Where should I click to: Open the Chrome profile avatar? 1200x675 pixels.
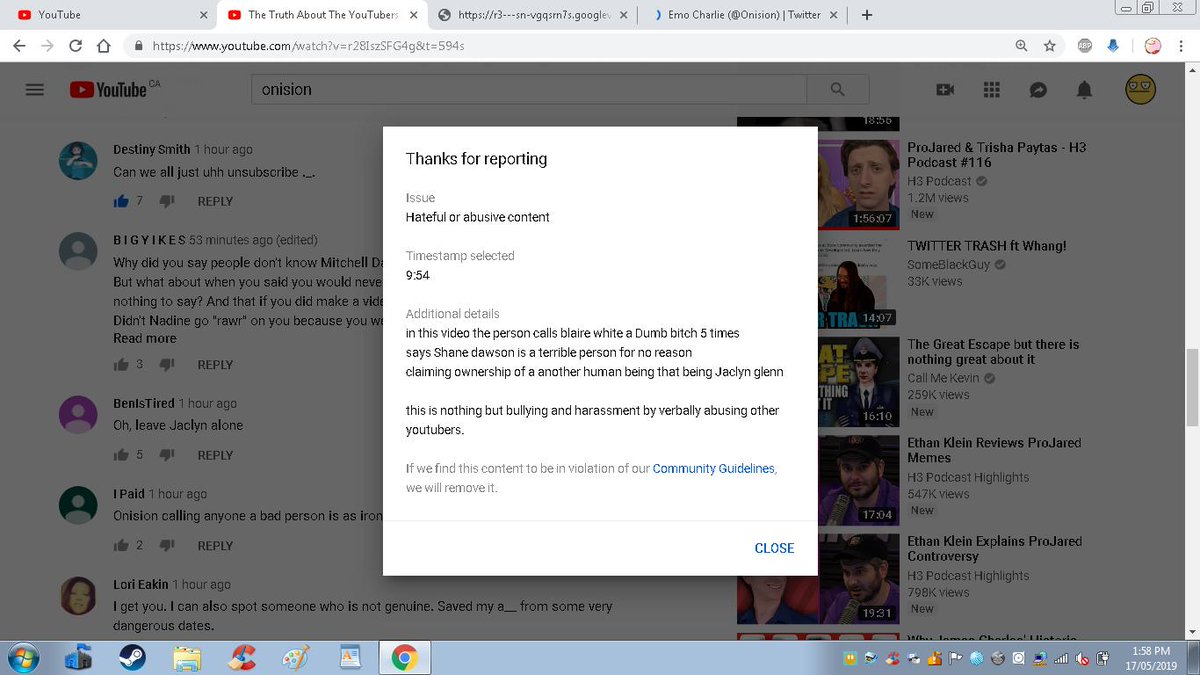(1153, 46)
